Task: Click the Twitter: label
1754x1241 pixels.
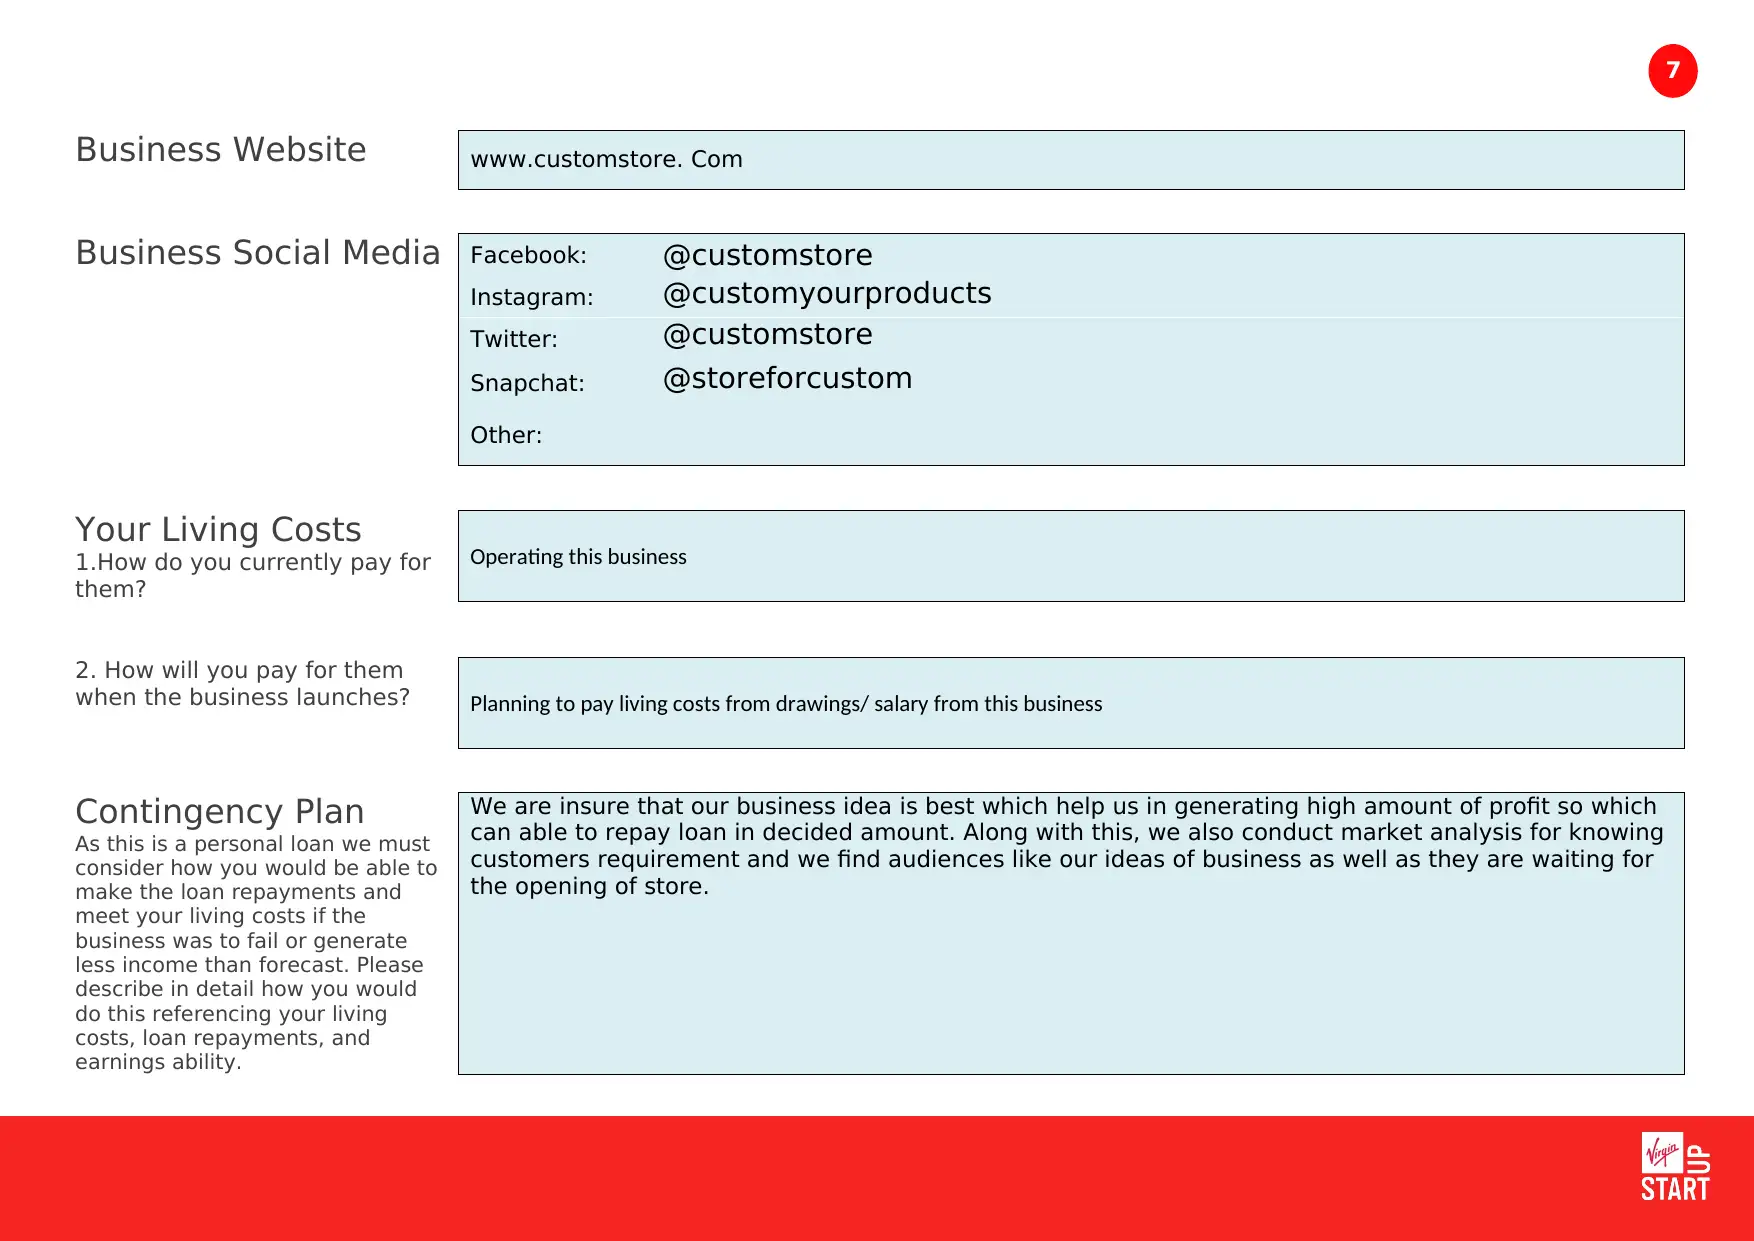Action: 514,339
